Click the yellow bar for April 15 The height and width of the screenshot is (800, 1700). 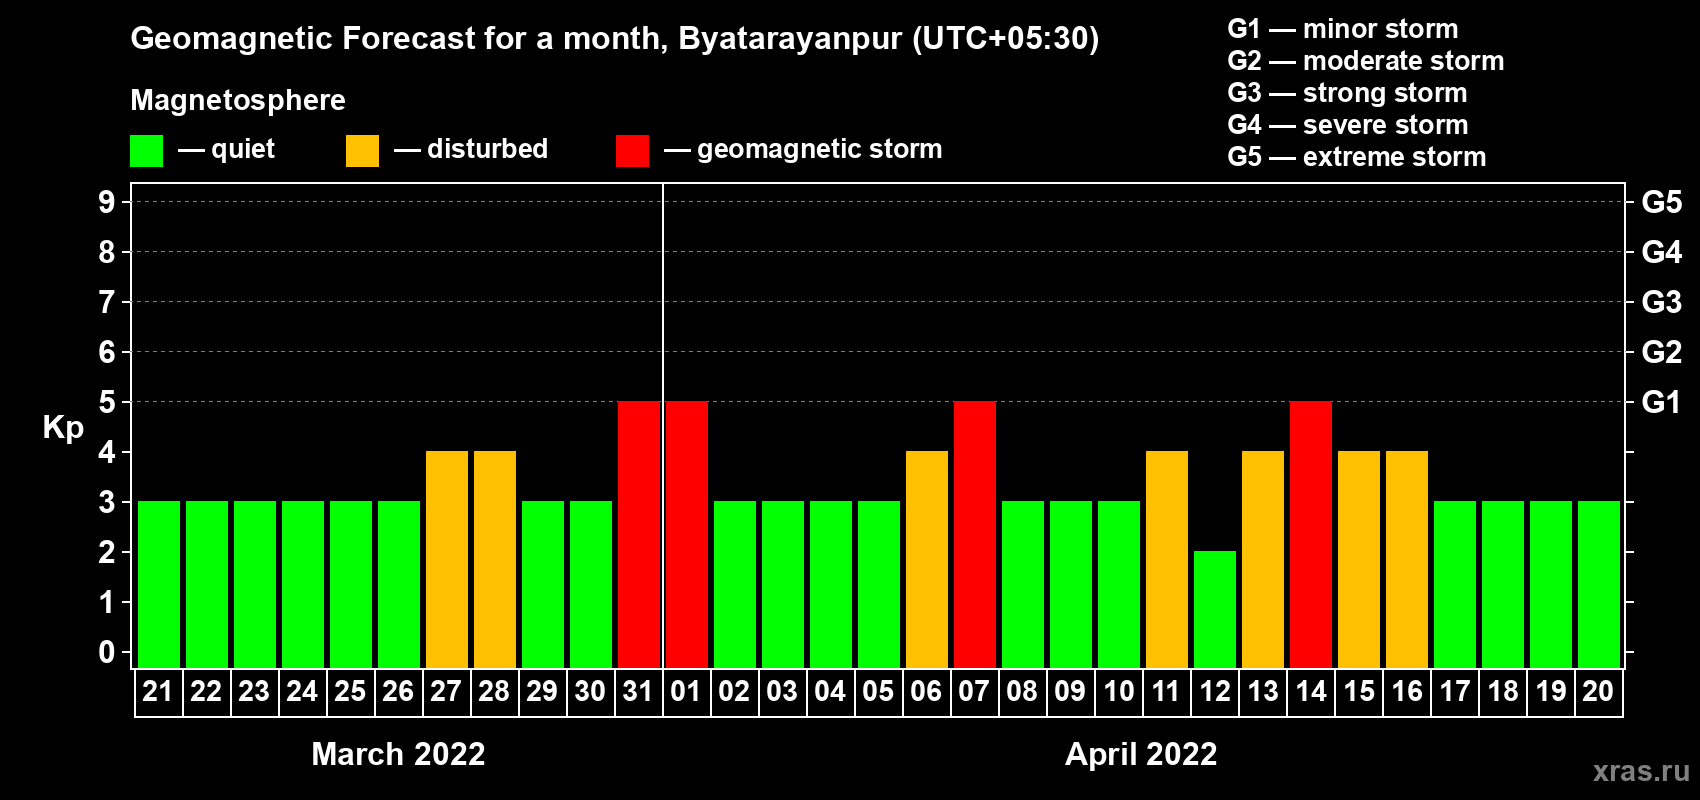click(x=1359, y=560)
